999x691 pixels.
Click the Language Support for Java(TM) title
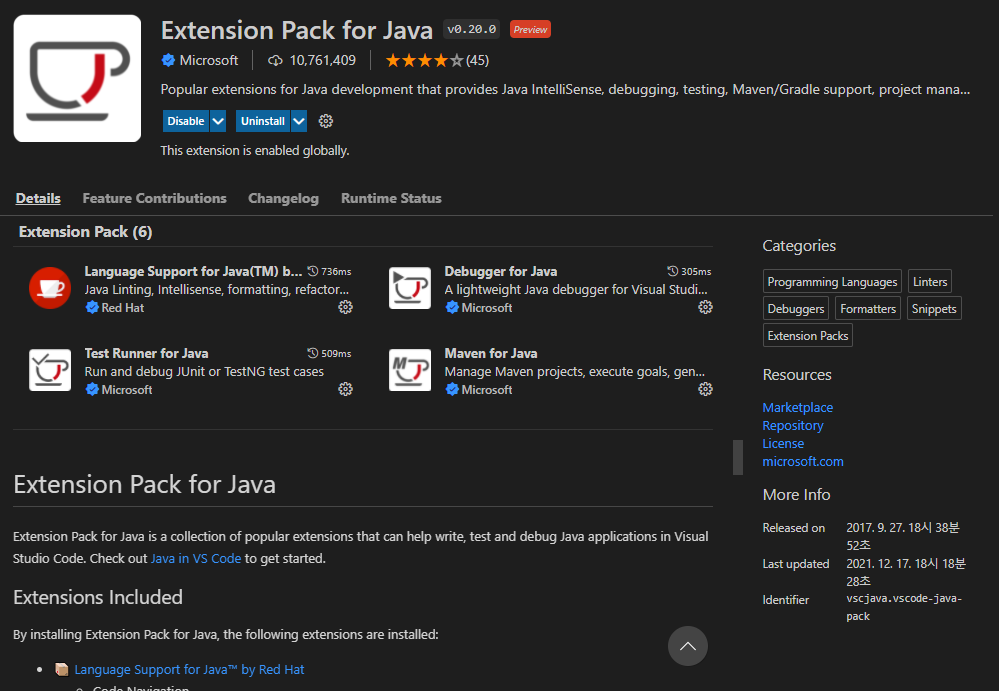193,271
